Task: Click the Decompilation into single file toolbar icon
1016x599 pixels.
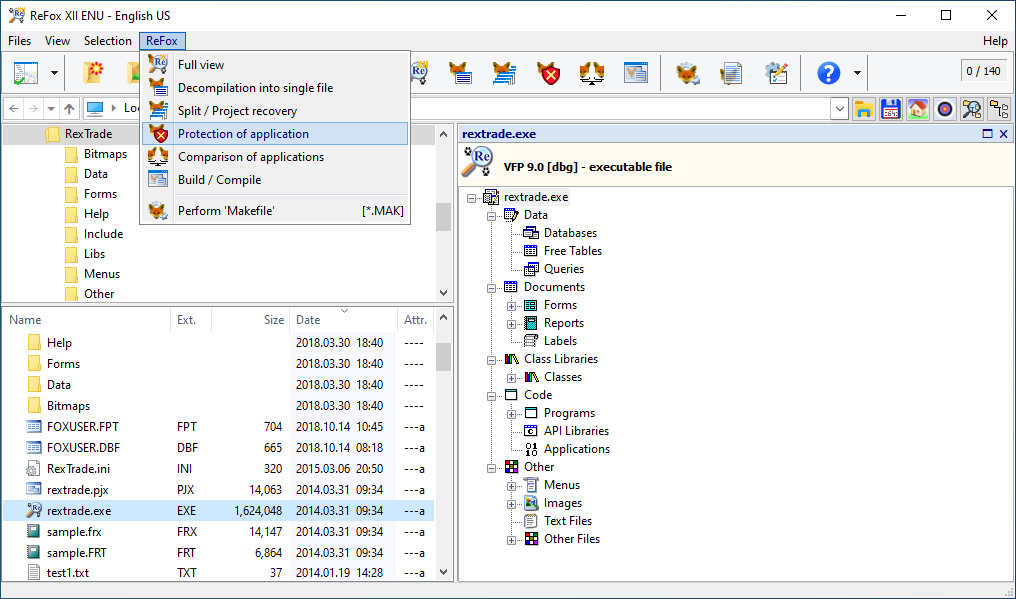Action: [459, 73]
